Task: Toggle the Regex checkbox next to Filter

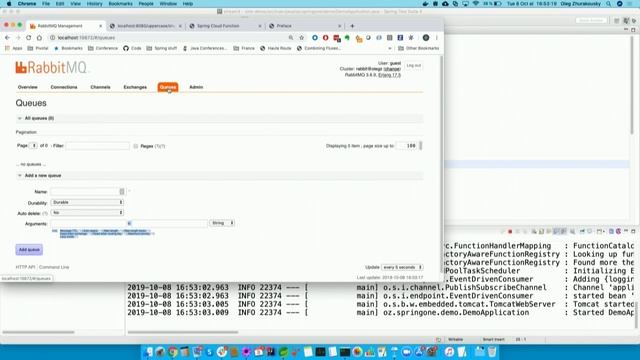Action: pos(136,146)
